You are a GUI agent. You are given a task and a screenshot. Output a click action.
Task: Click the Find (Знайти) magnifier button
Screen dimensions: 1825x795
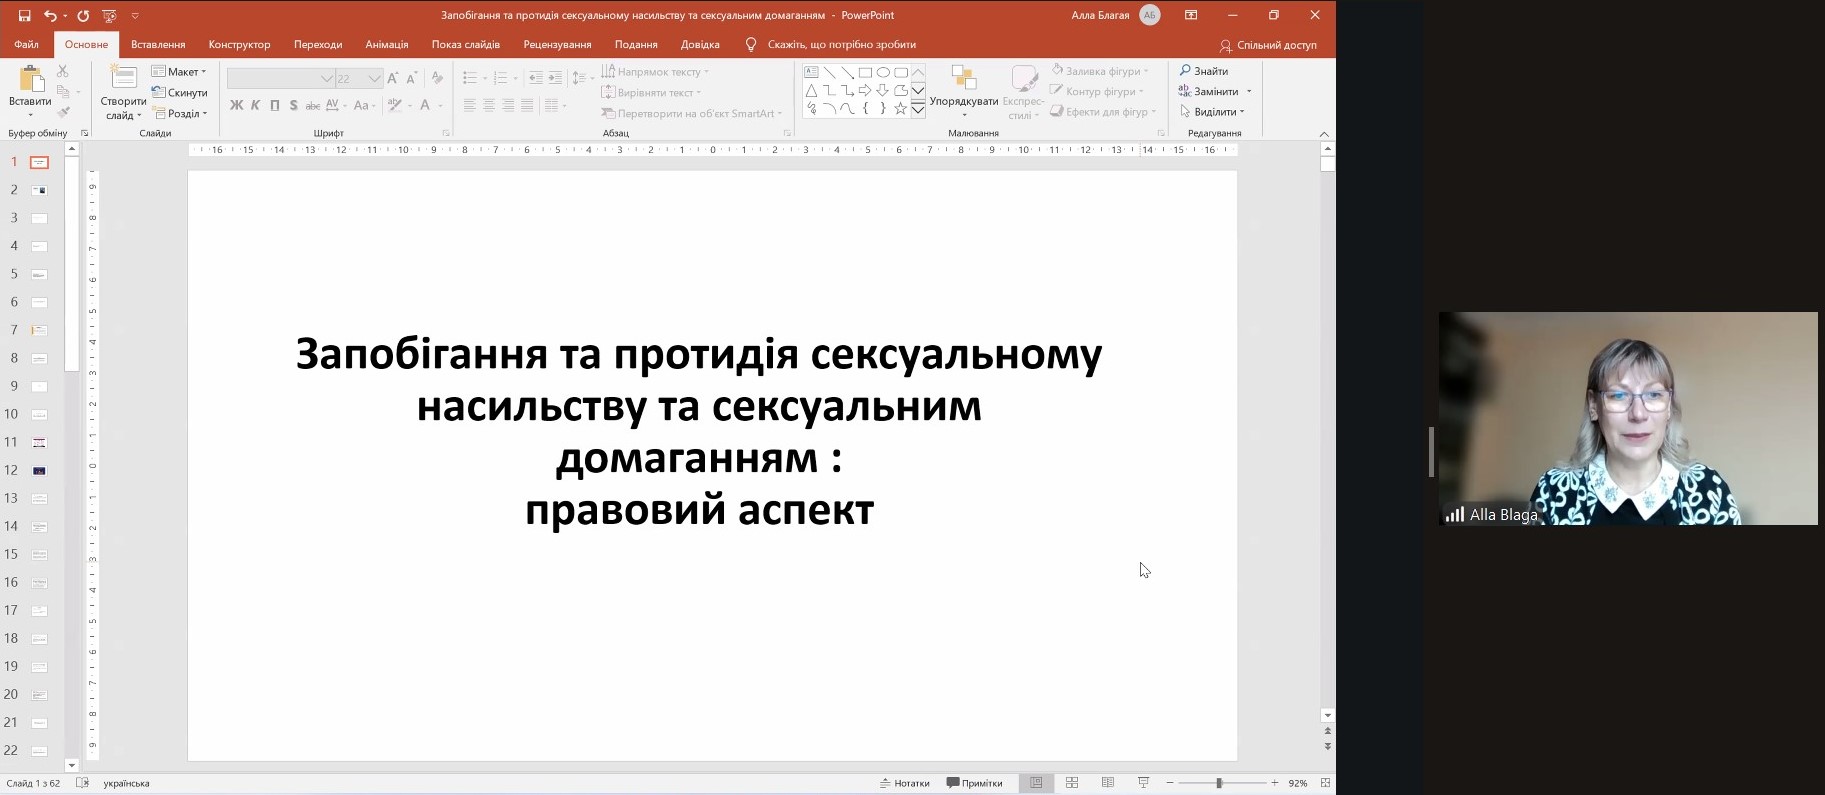[1203, 71]
